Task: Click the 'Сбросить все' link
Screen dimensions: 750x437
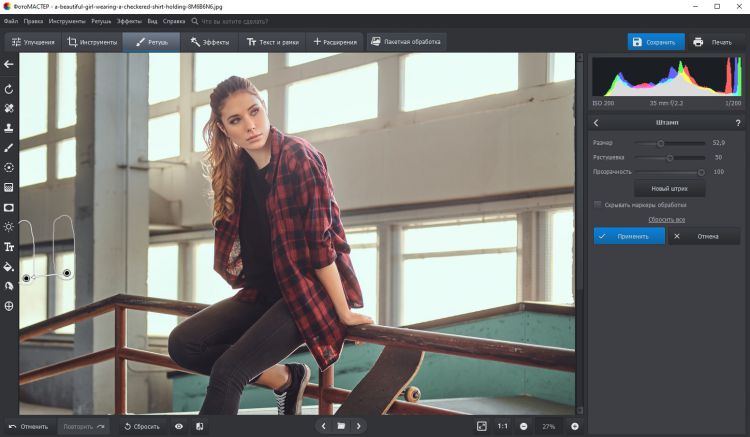Action: coord(666,218)
